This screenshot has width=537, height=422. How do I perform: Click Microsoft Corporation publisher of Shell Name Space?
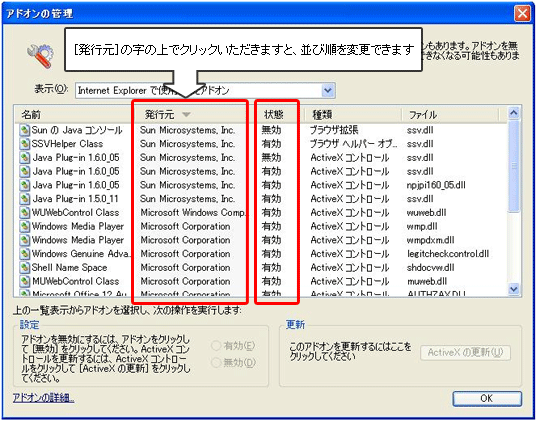(185, 268)
